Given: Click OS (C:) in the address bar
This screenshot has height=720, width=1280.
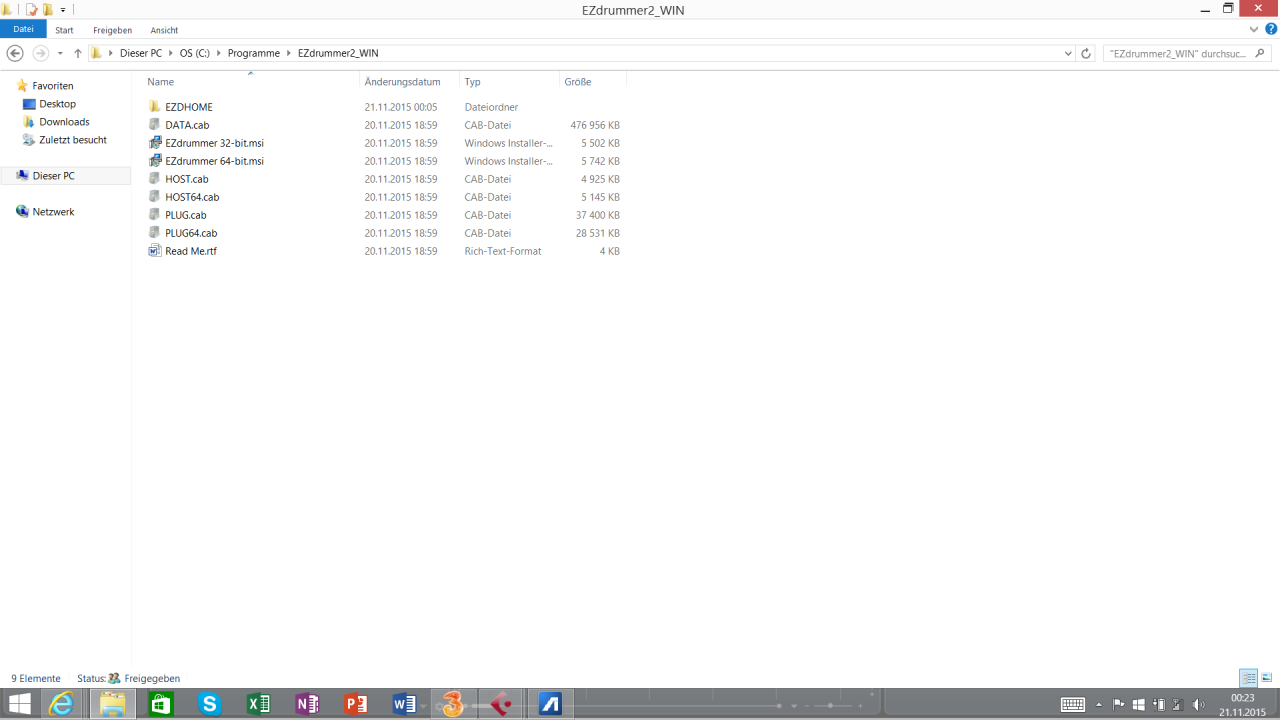Looking at the screenshot, I should 194,53.
